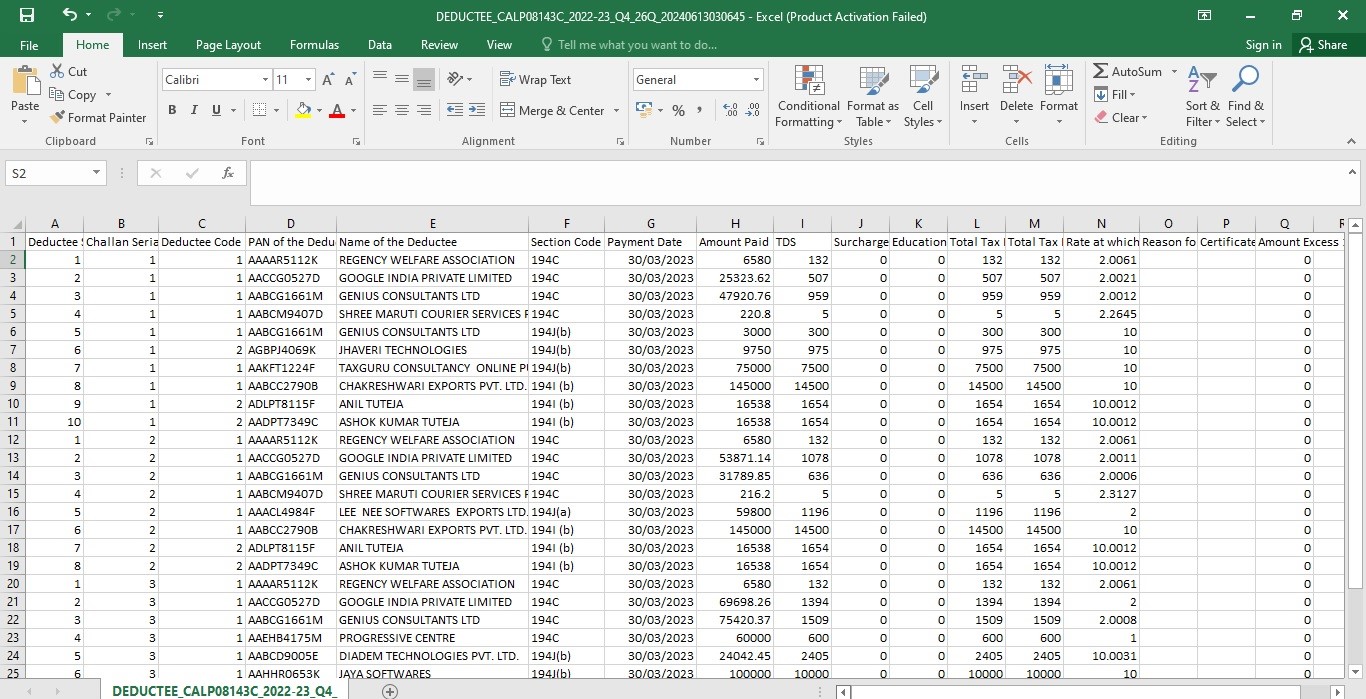This screenshot has width=1366, height=699.
Task: Toggle Bold formatting
Action: pyautogui.click(x=172, y=110)
